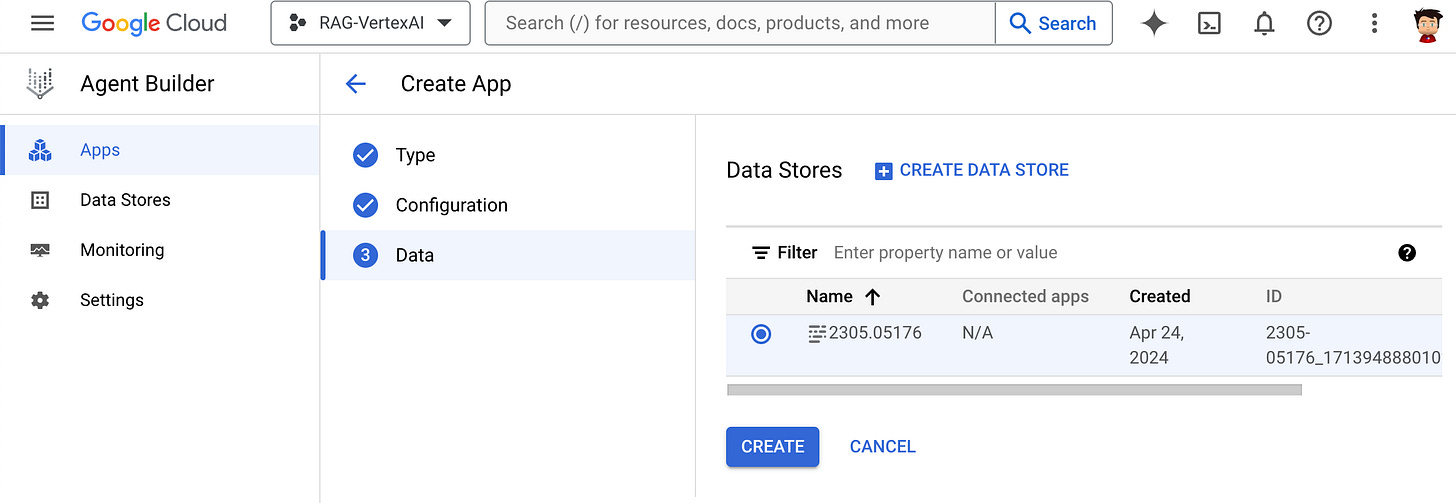The width and height of the screenshot is (1456, 503).
Task: Sort by the Name column header
Action: point(829,296)
